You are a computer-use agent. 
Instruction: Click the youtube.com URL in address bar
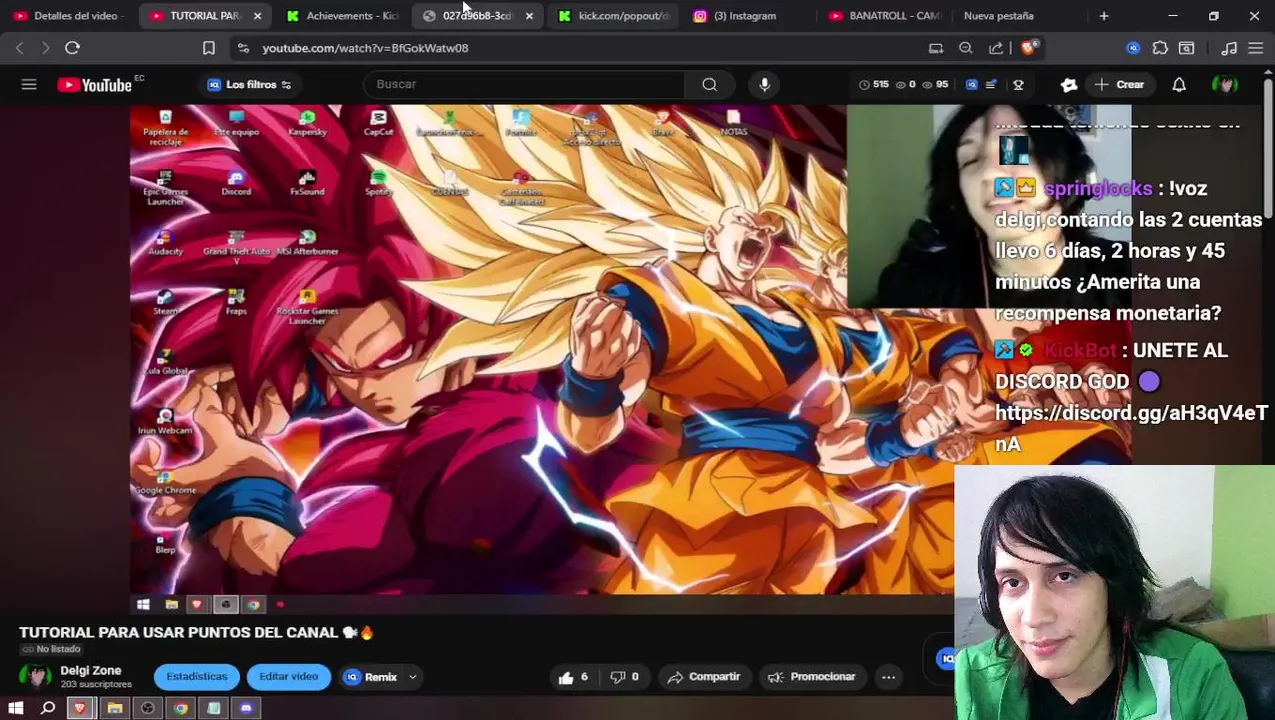365,48
